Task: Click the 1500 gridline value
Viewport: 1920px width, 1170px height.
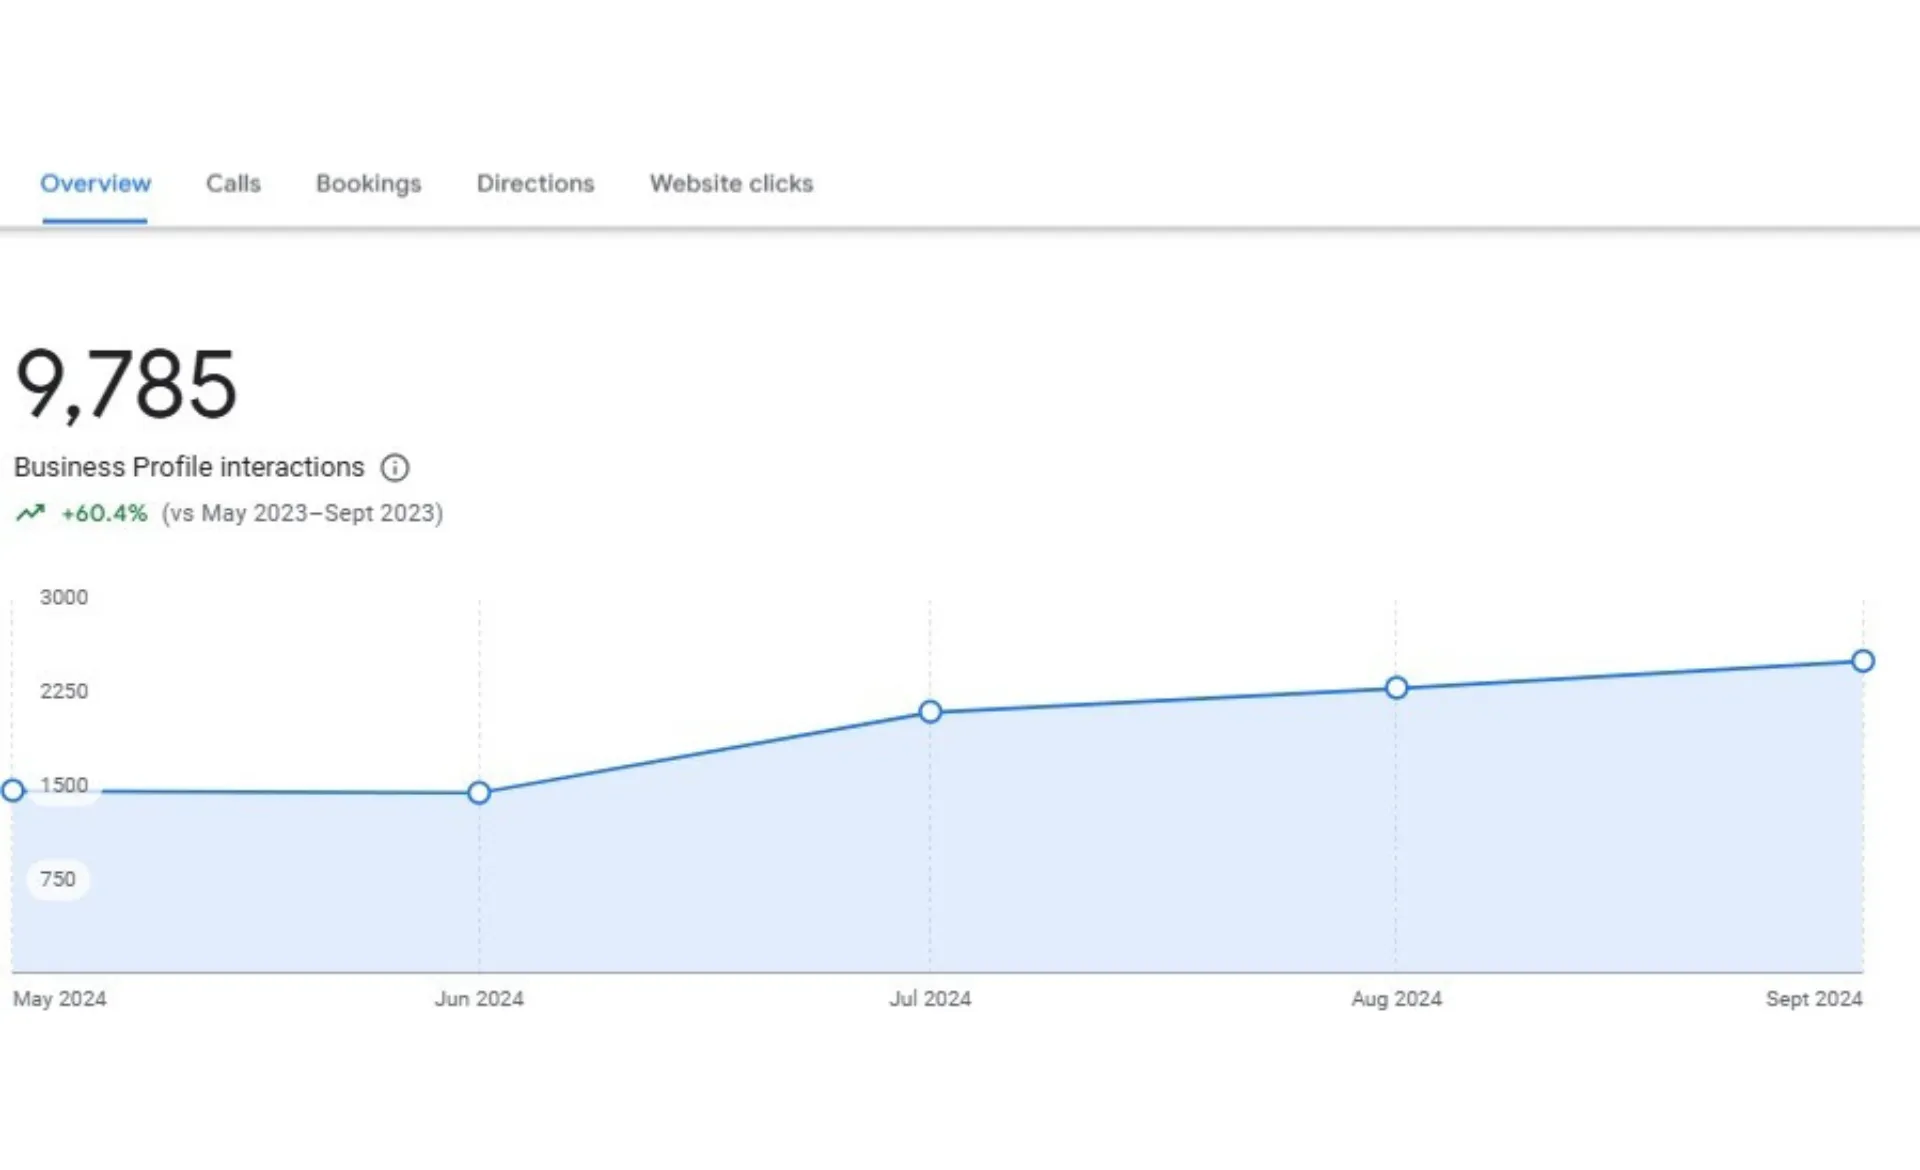Action: pos(63,785)
